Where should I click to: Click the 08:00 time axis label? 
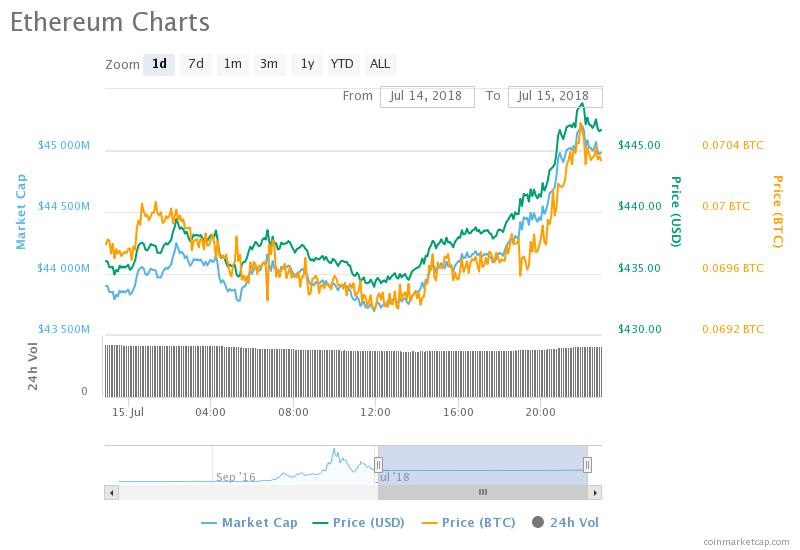tap(293, 412)
